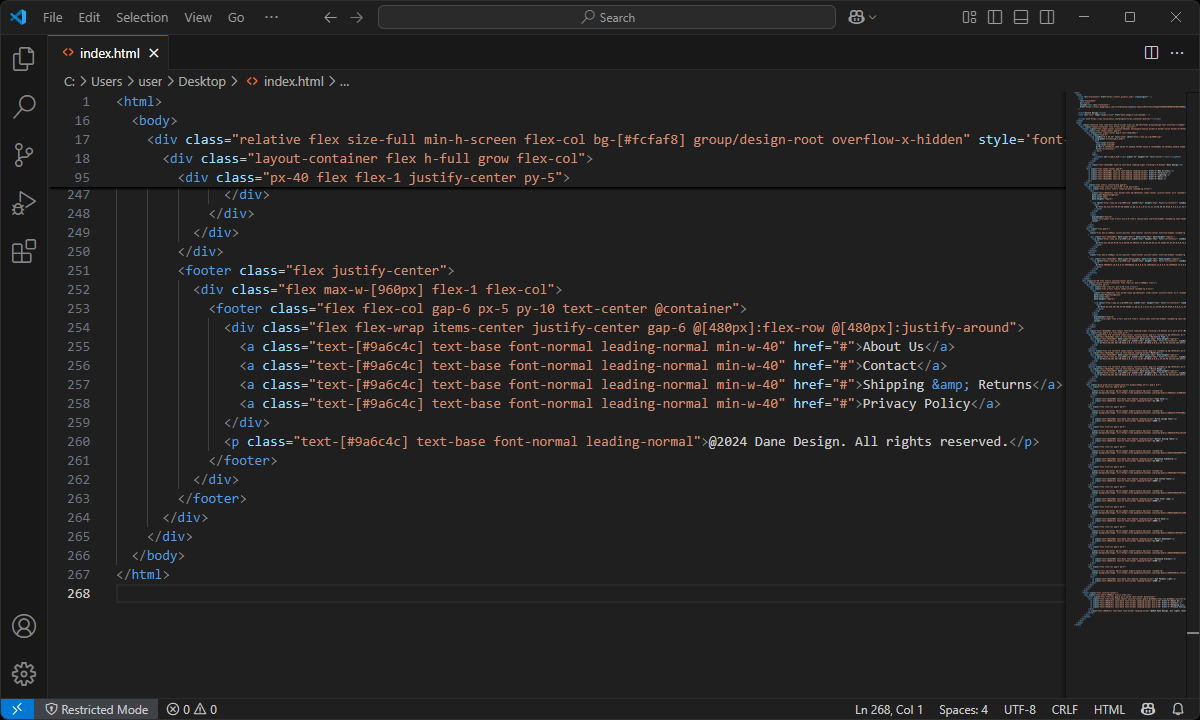Select the index.html editor tab
This screenshot has height=720, width=1200.
click(108, 53)
